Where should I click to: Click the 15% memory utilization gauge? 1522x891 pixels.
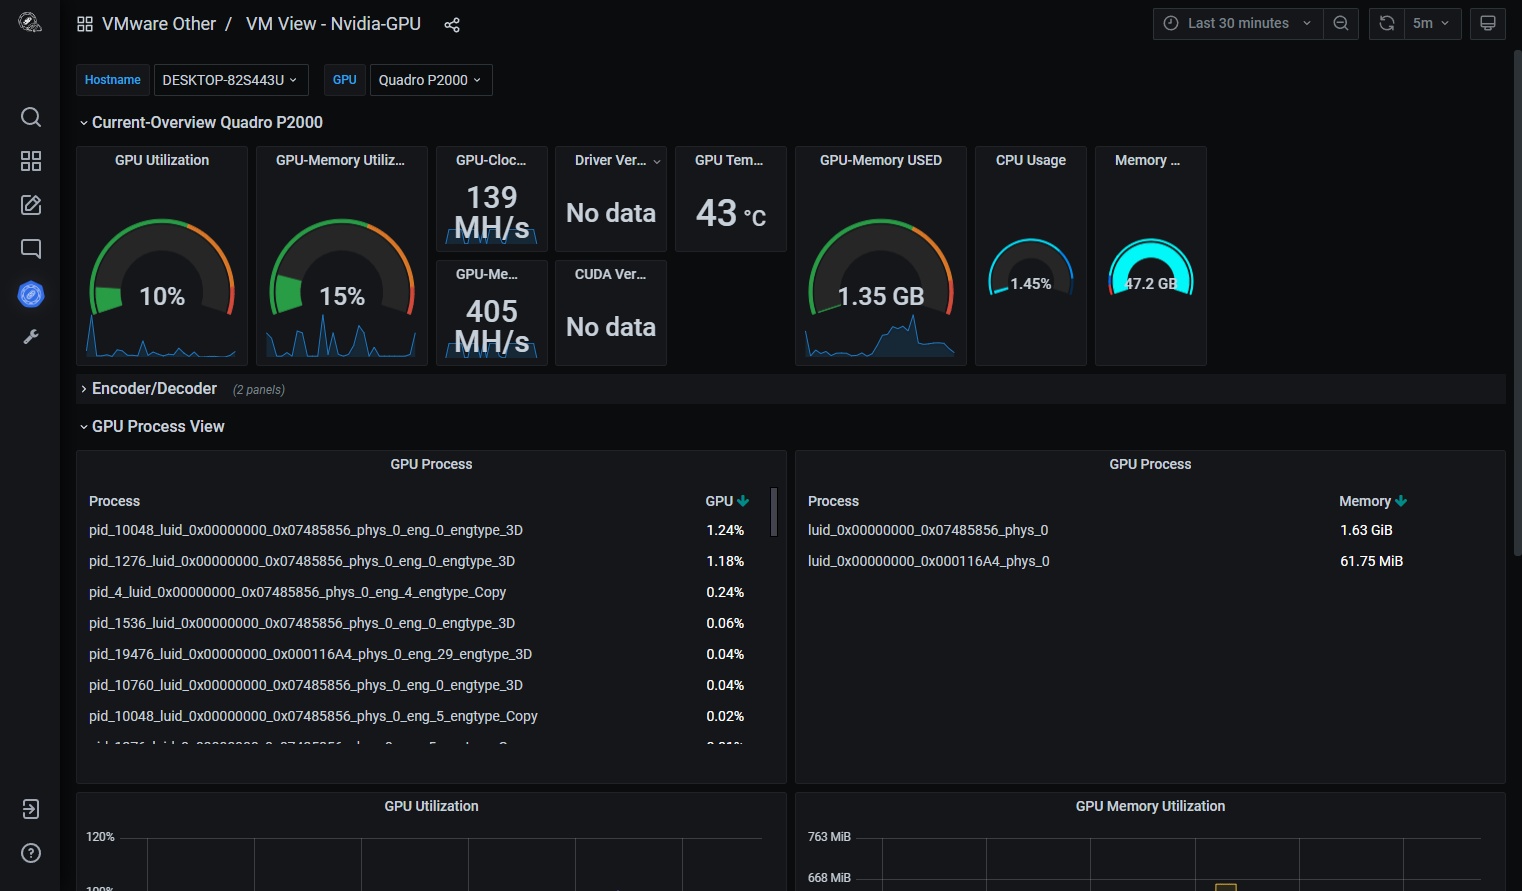pos(342,268)
